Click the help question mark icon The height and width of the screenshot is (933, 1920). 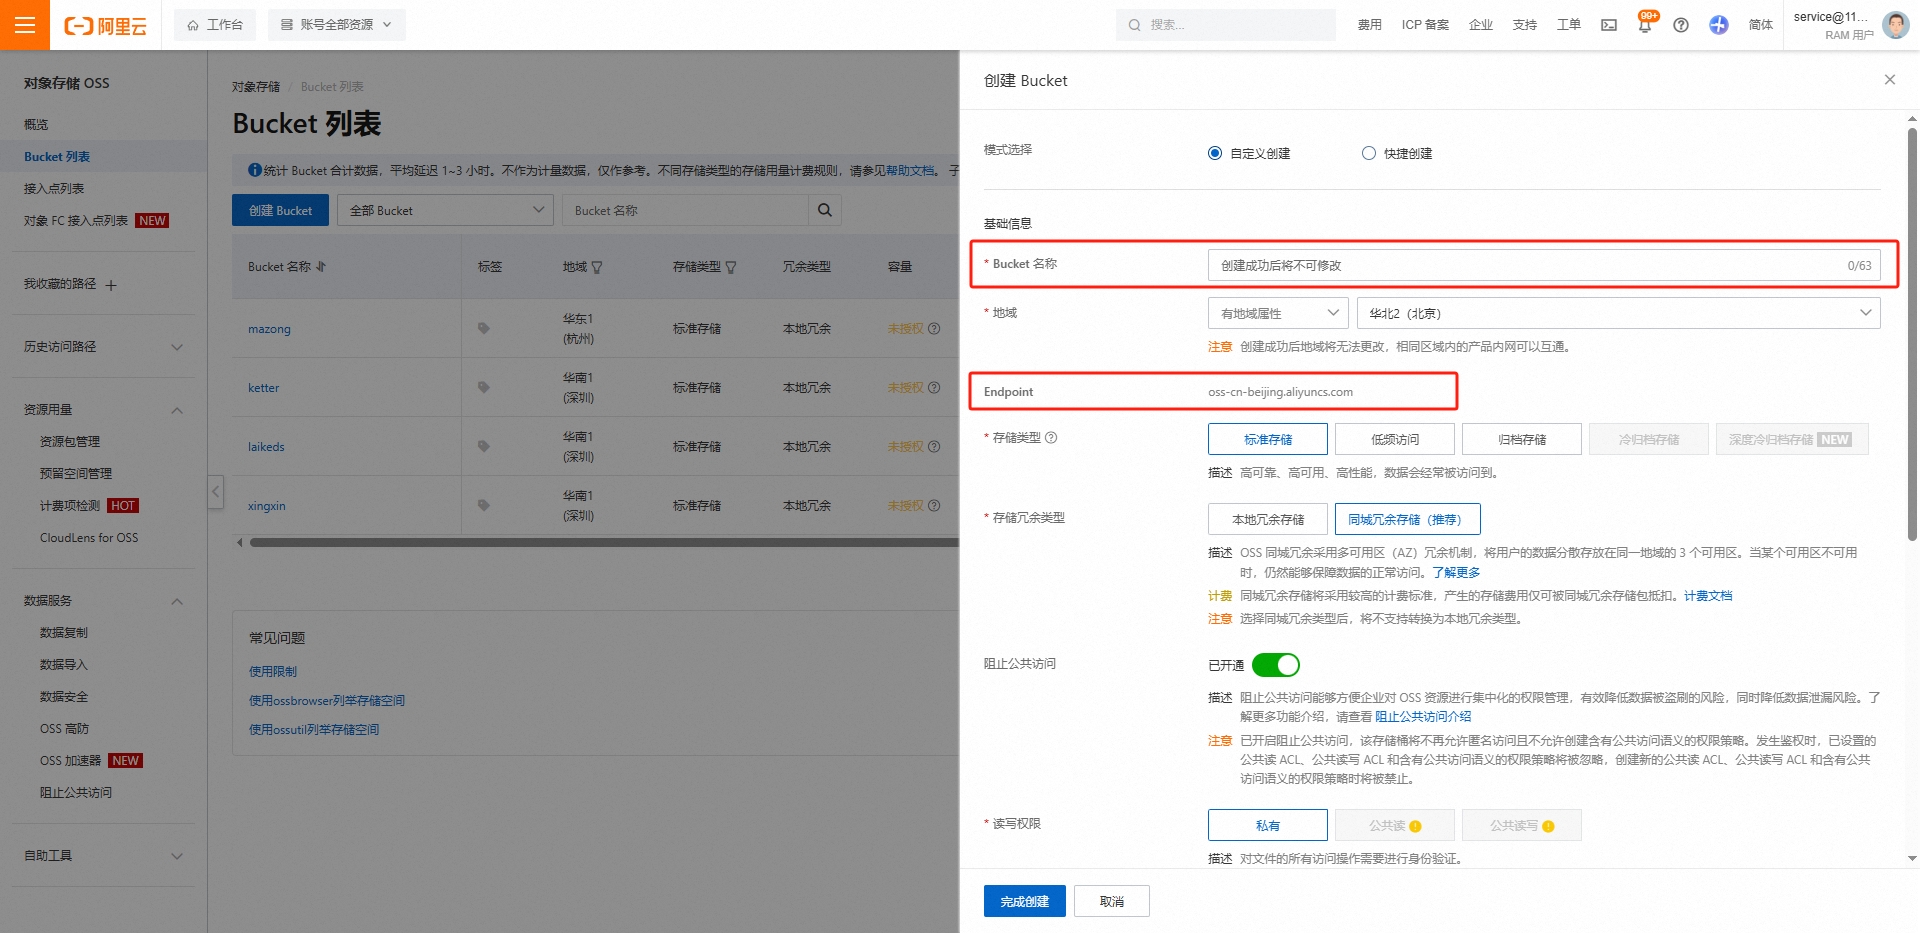[1681, 25]
